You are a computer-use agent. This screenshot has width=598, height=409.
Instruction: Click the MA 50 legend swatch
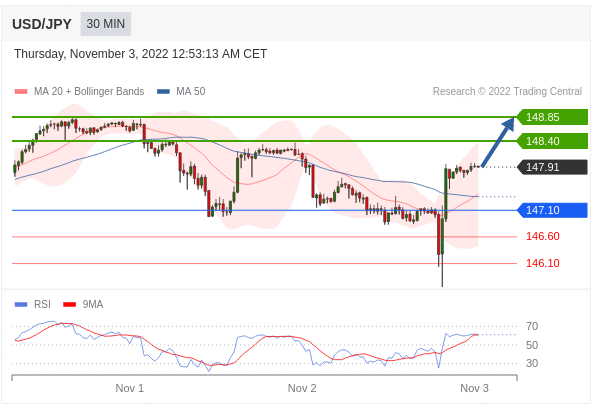(x=163, y=92)
